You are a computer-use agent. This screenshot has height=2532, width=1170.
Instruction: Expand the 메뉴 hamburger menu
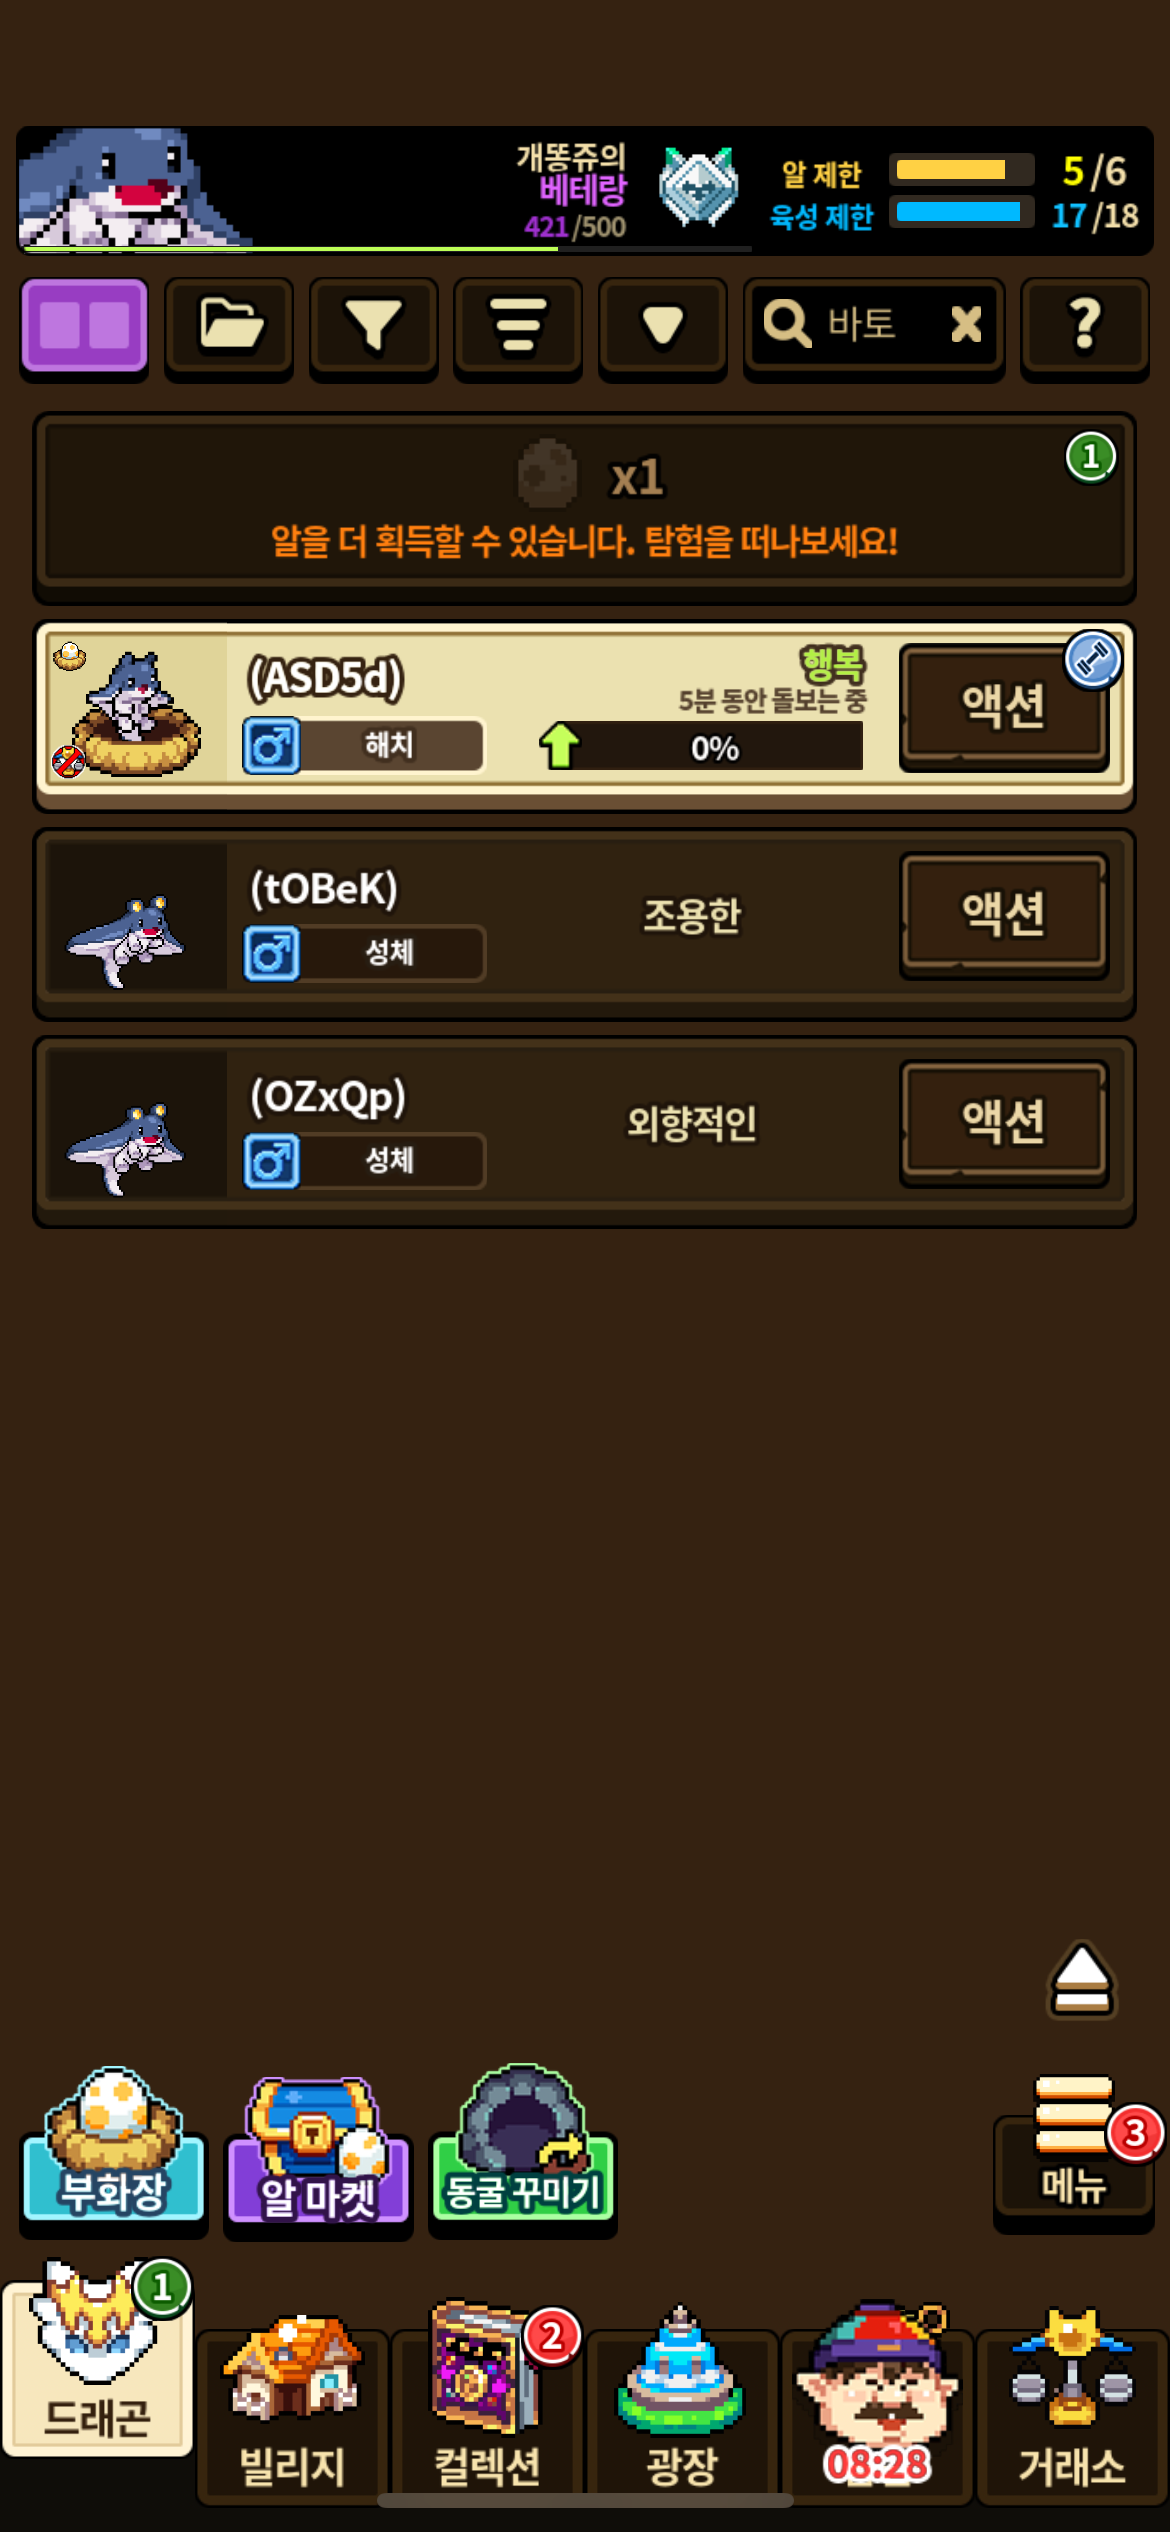click(x=1074, y=2150)
